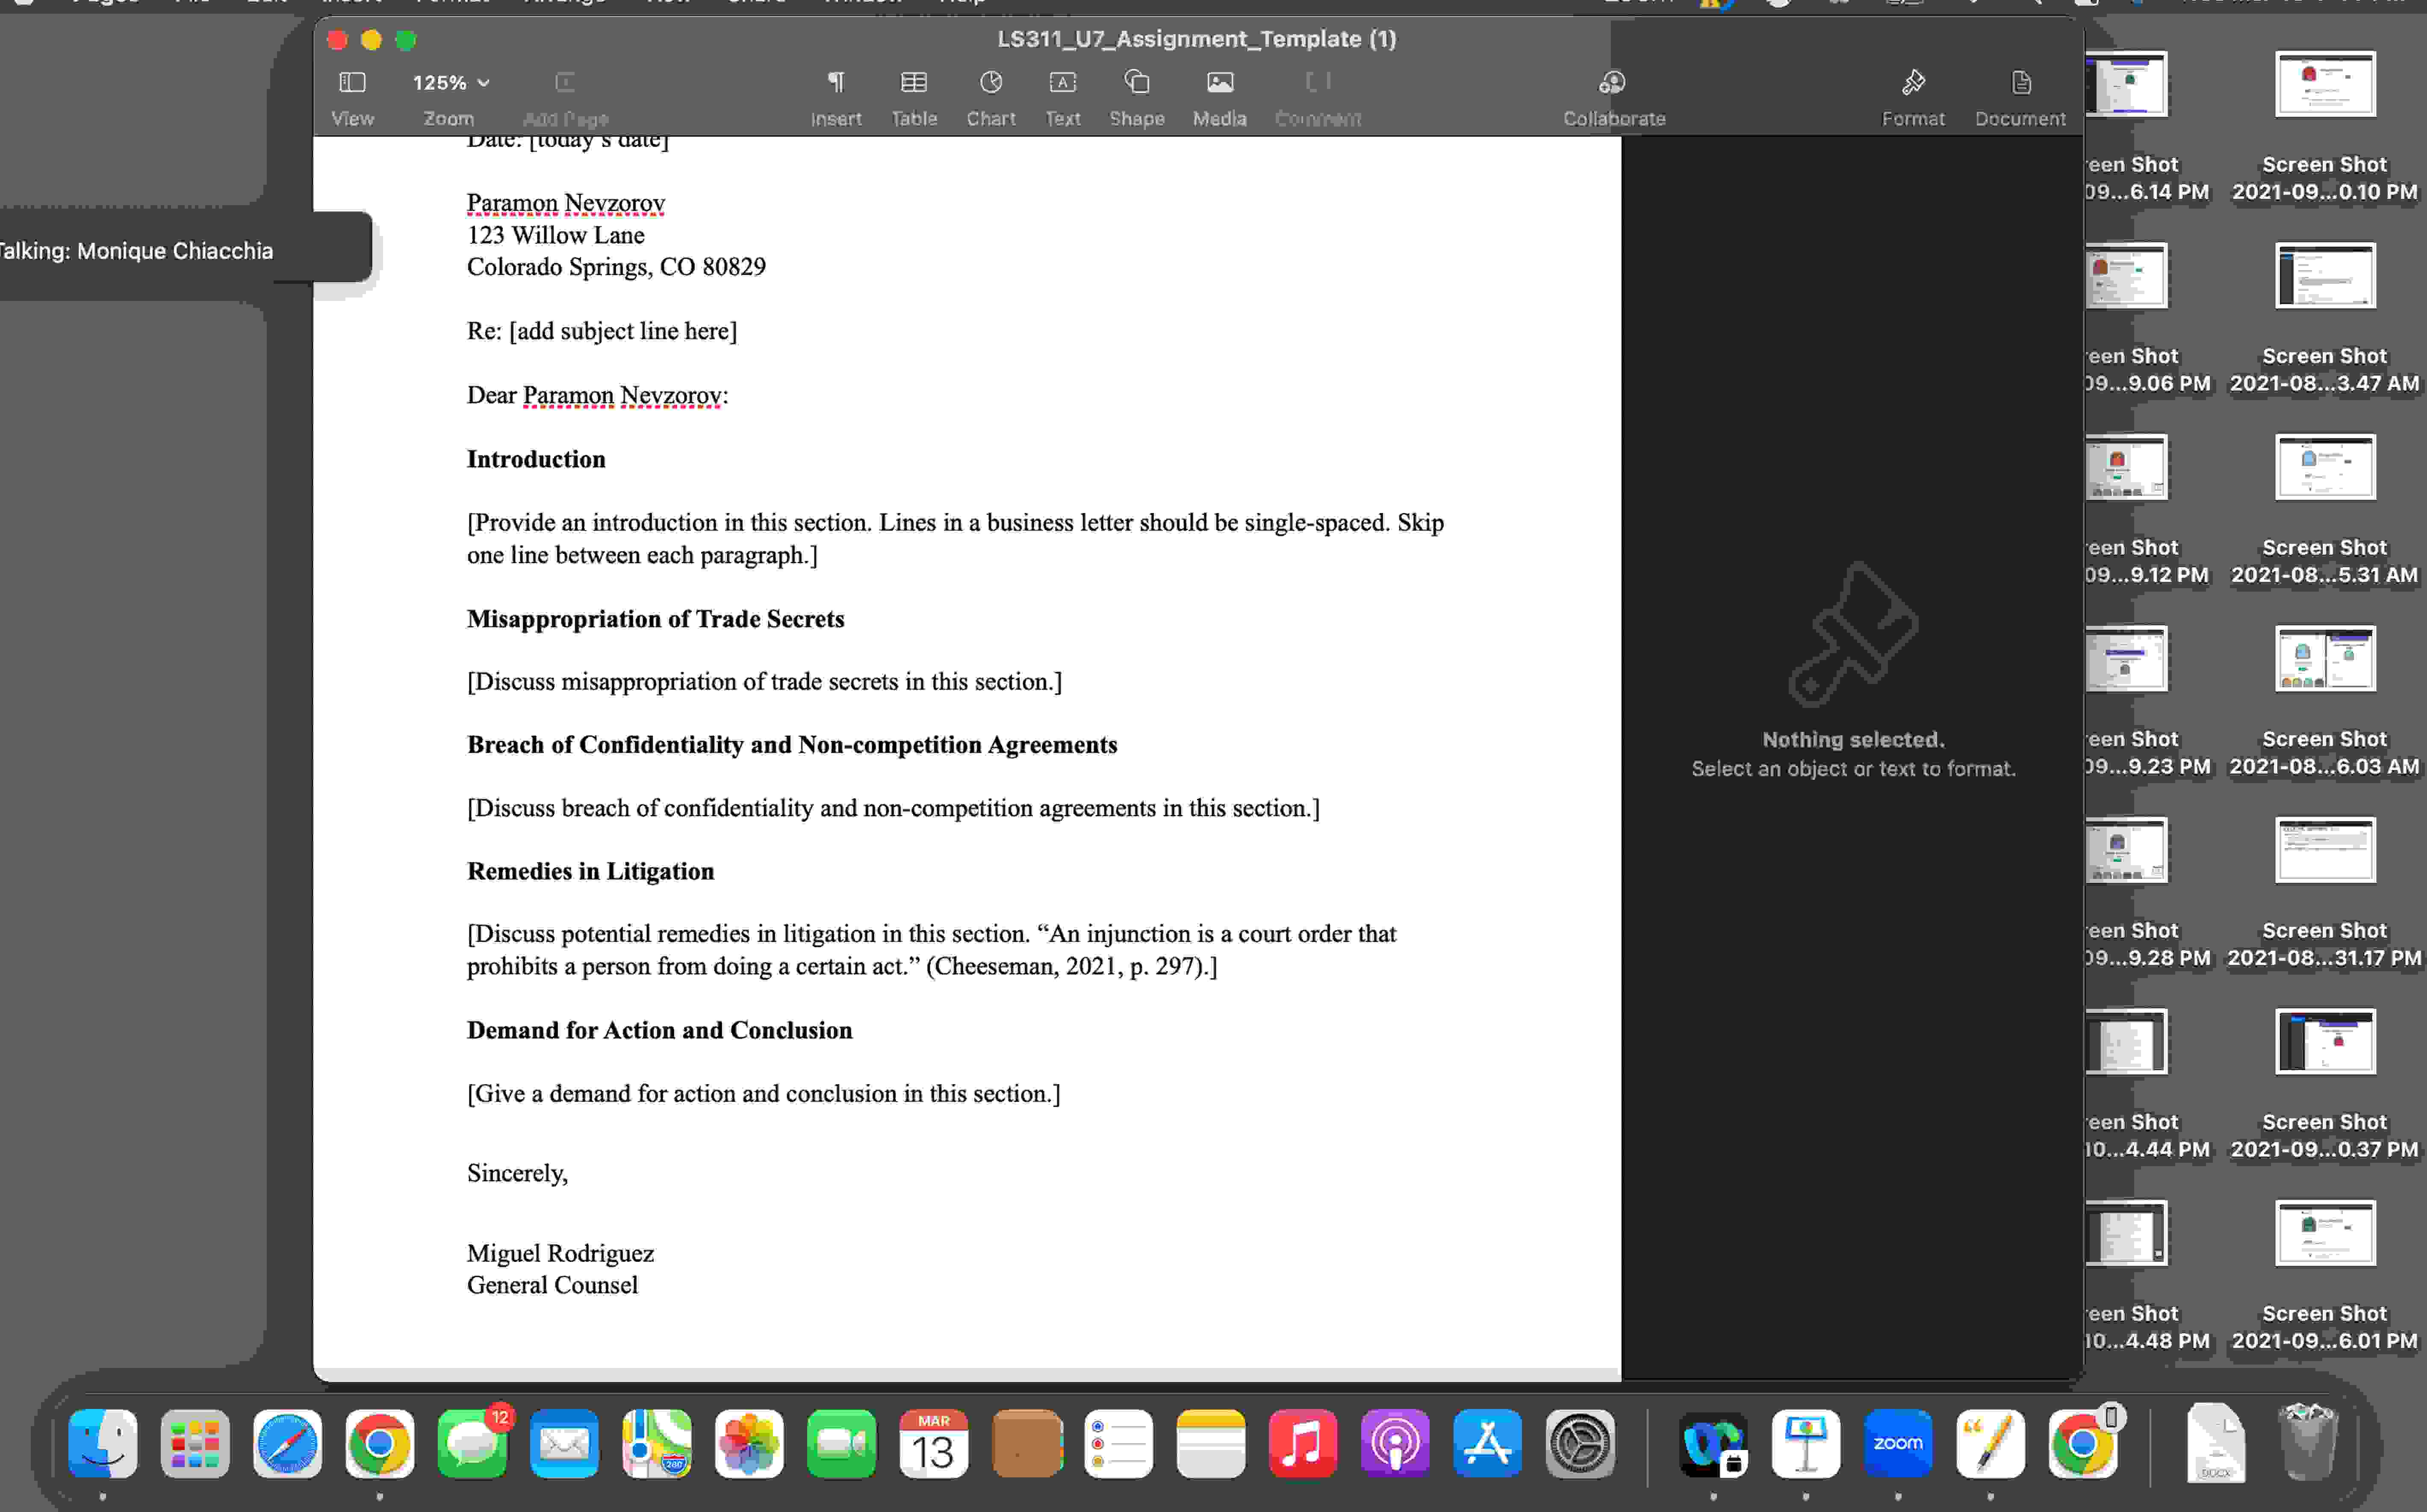Open the 125% zoom level dropdown
This screenshot has width=2427, height=1512.
(x=448, y=82)
